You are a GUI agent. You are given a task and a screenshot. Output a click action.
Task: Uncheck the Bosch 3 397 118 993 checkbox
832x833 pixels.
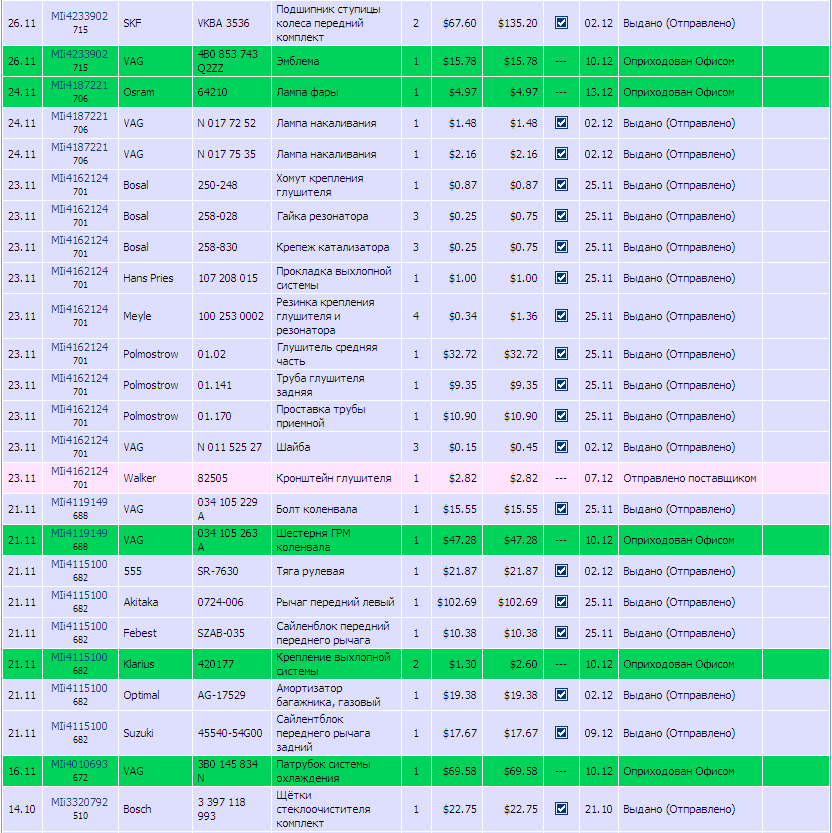561,809
